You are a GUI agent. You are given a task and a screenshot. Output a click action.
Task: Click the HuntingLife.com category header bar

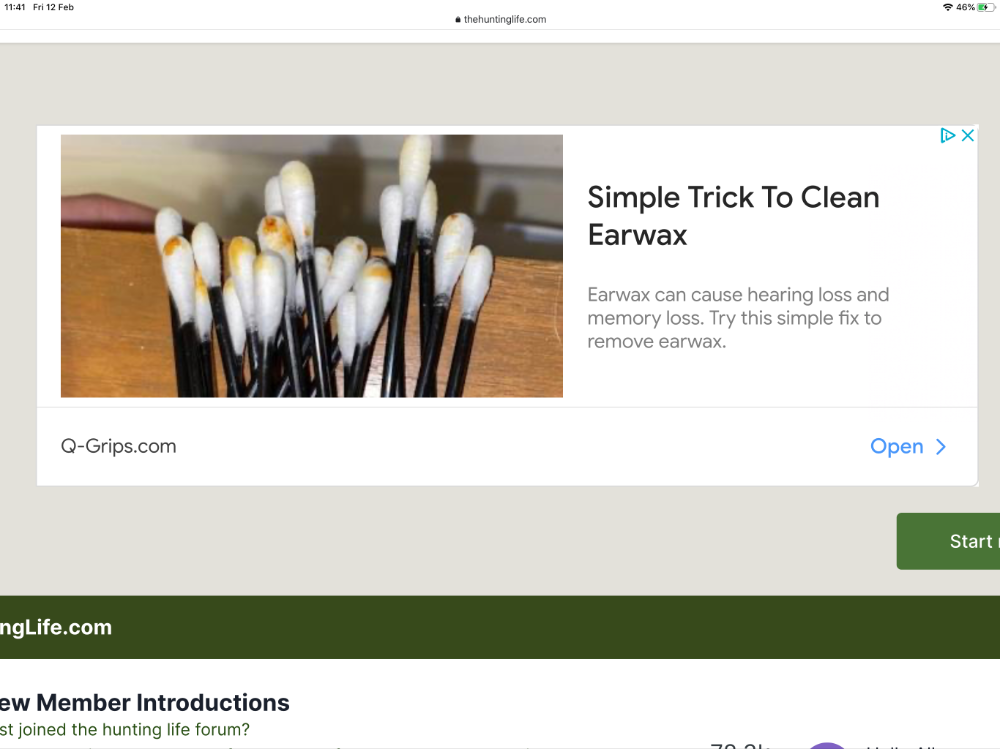point(500,627)
